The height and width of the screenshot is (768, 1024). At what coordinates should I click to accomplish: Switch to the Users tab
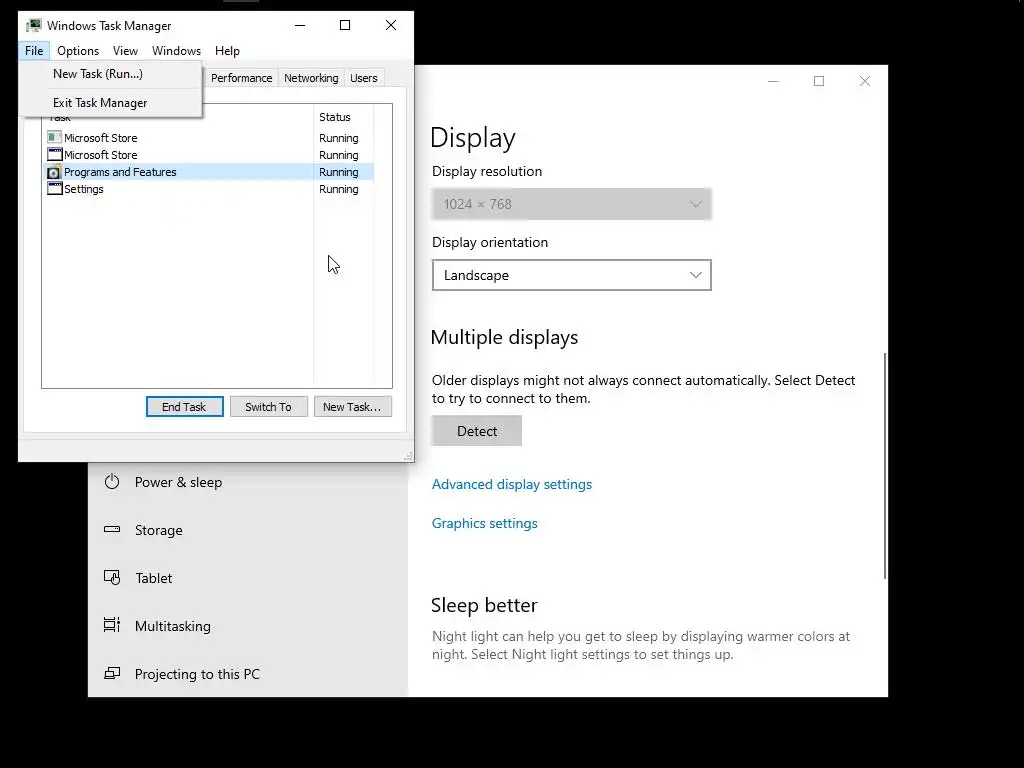(364, 78)
